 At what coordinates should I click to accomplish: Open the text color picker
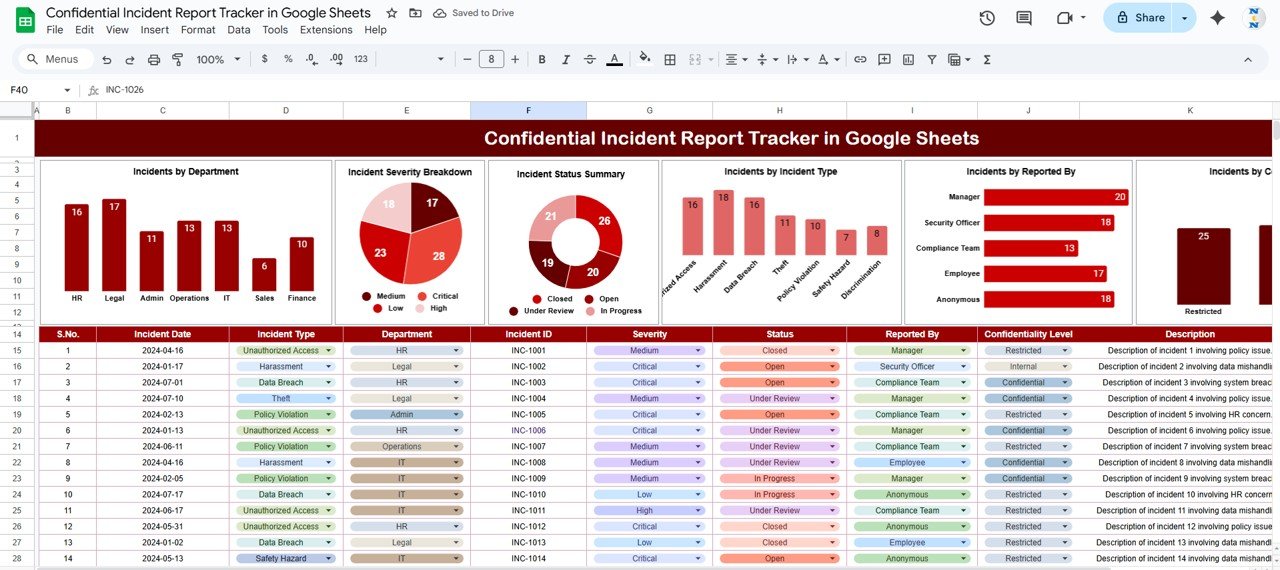(x=614, y=60)
